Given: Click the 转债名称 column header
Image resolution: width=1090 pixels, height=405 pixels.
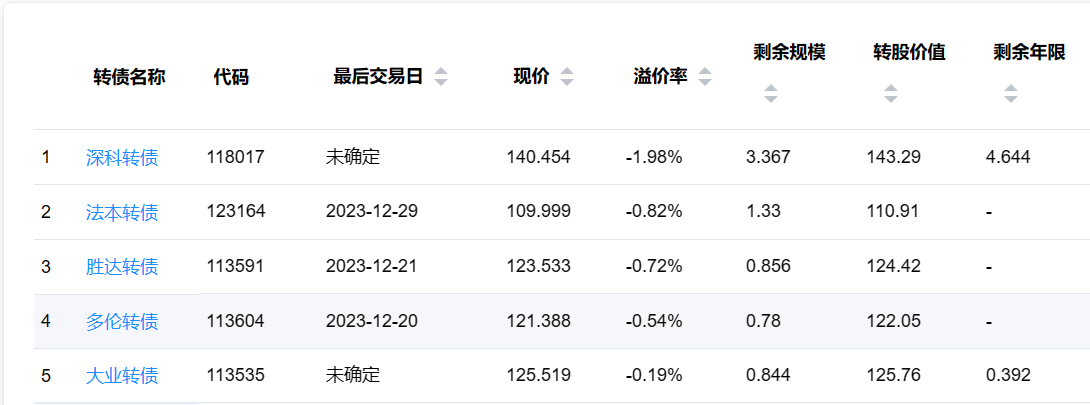Looking at the screenshot, I should pos(129,78).
